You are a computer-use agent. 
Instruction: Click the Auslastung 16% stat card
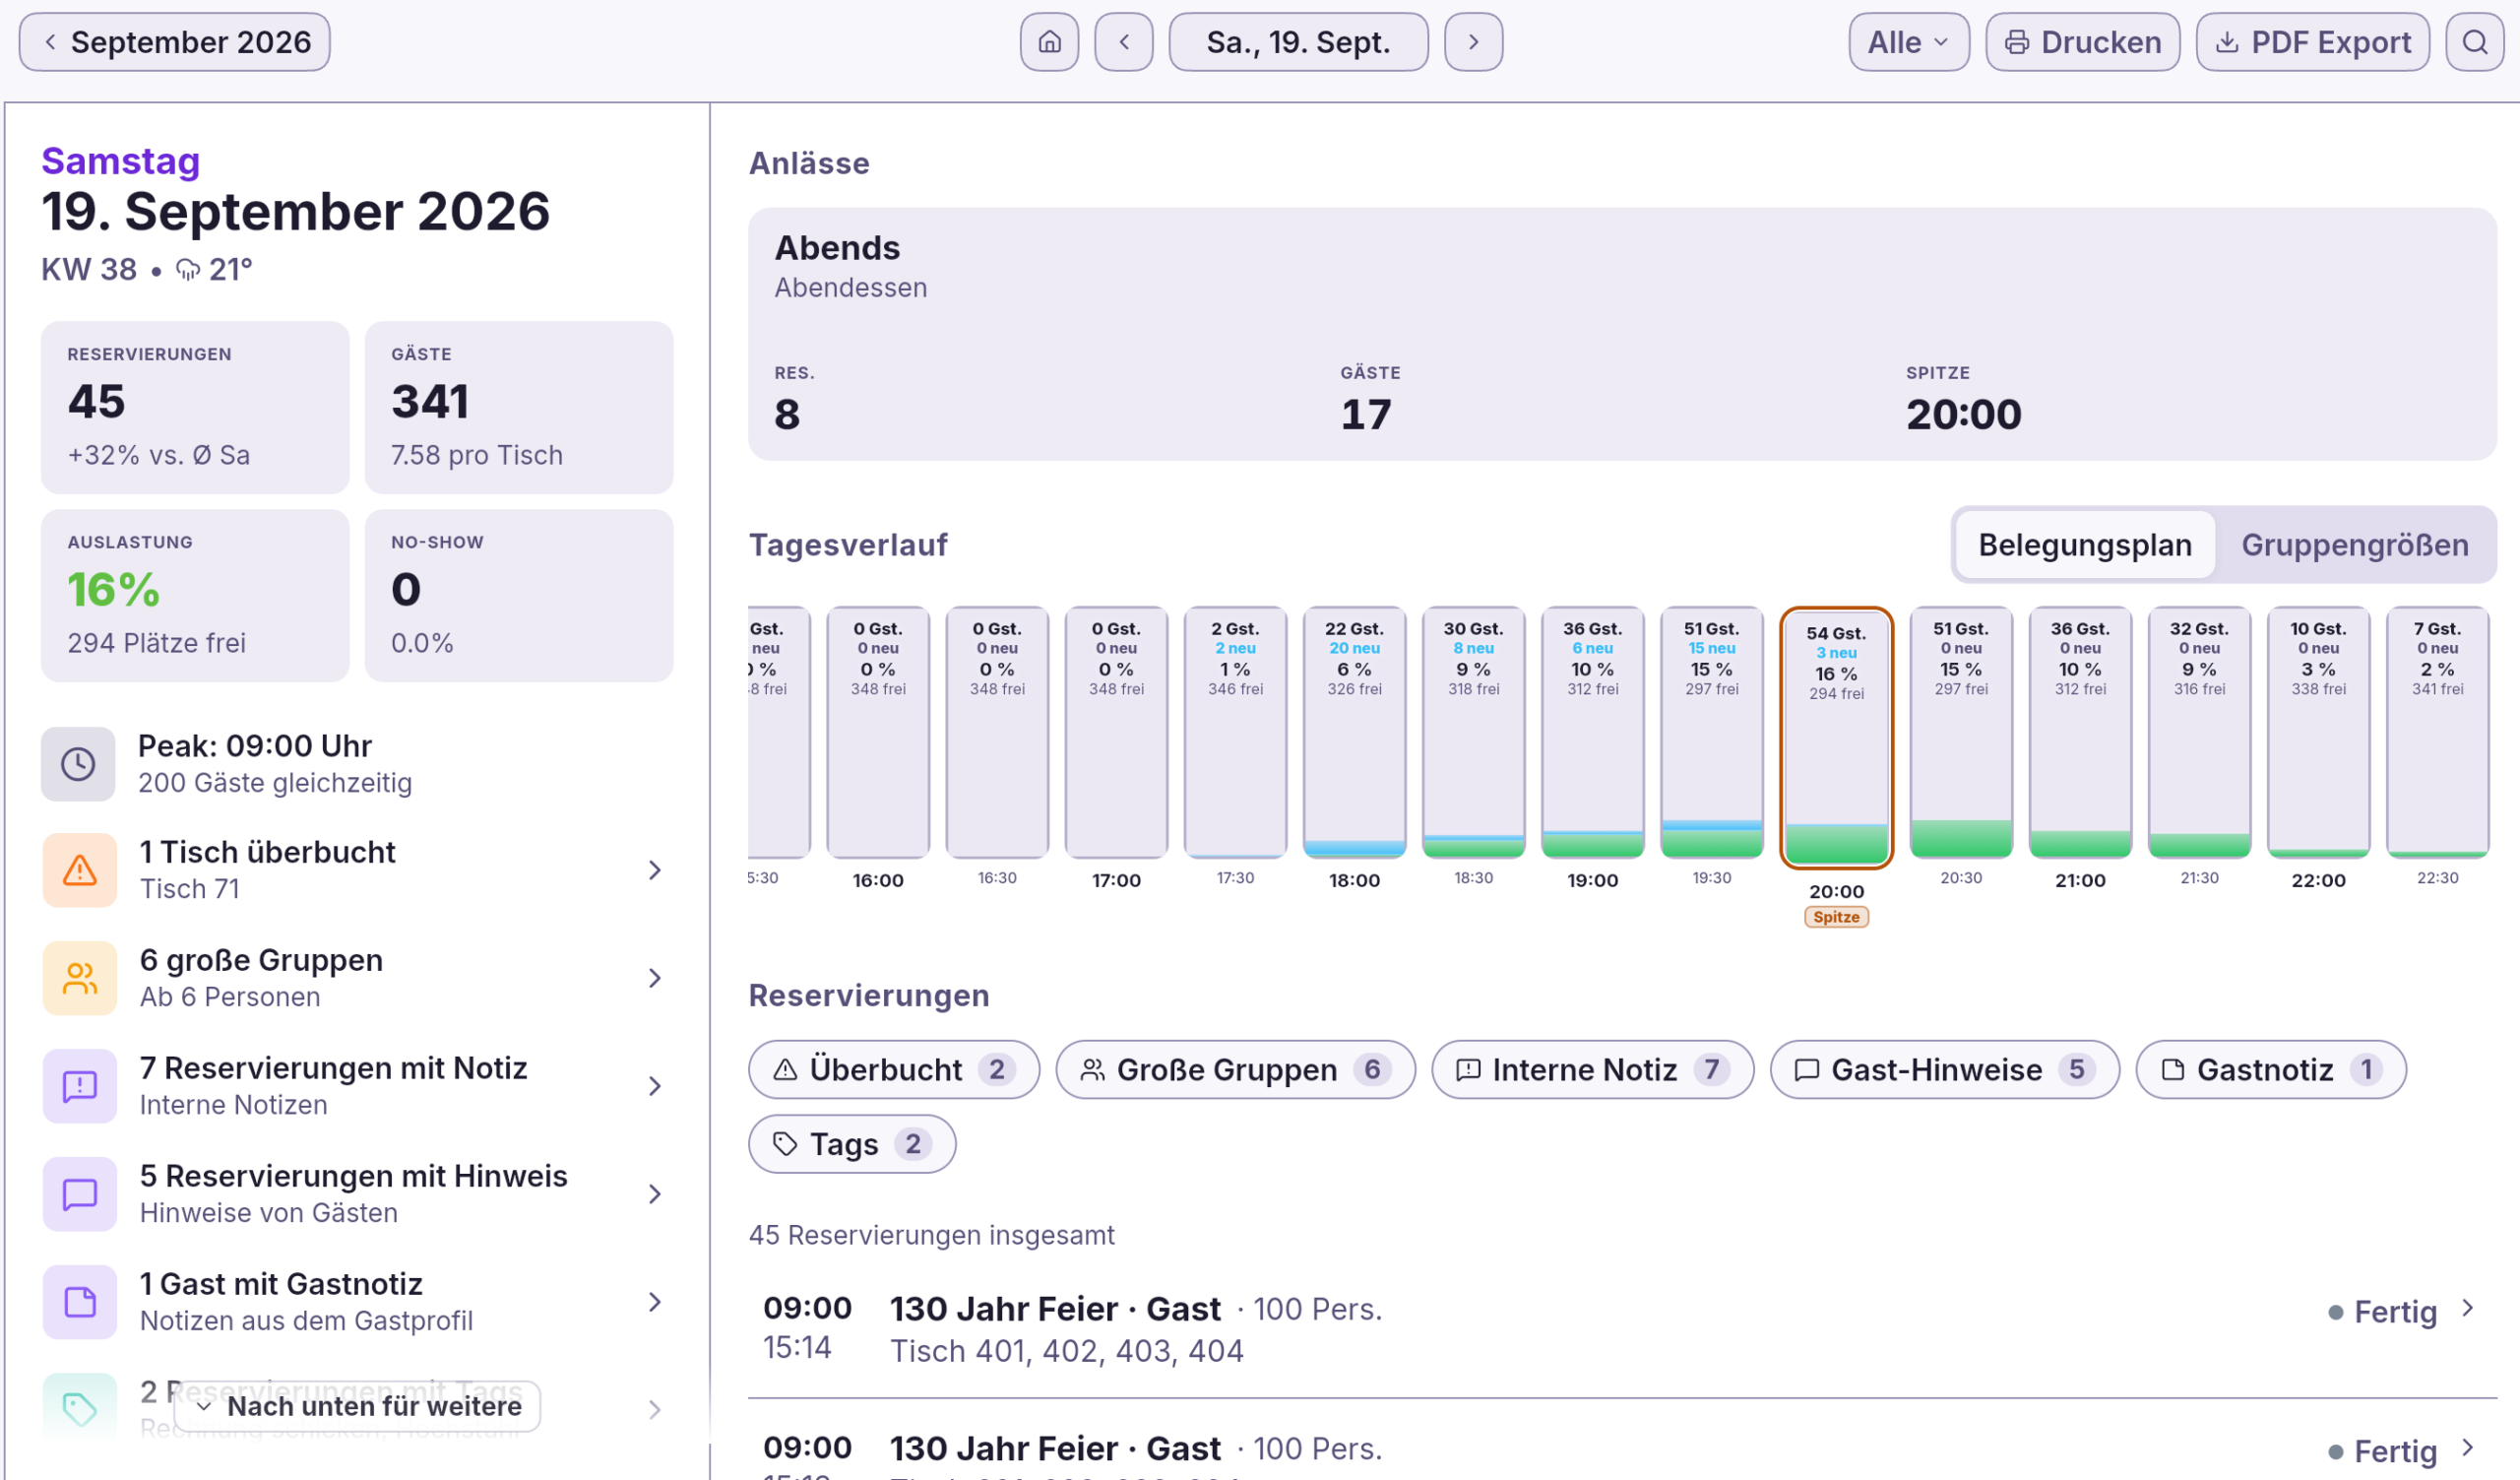pyautogui.click(x=195, y=596)
